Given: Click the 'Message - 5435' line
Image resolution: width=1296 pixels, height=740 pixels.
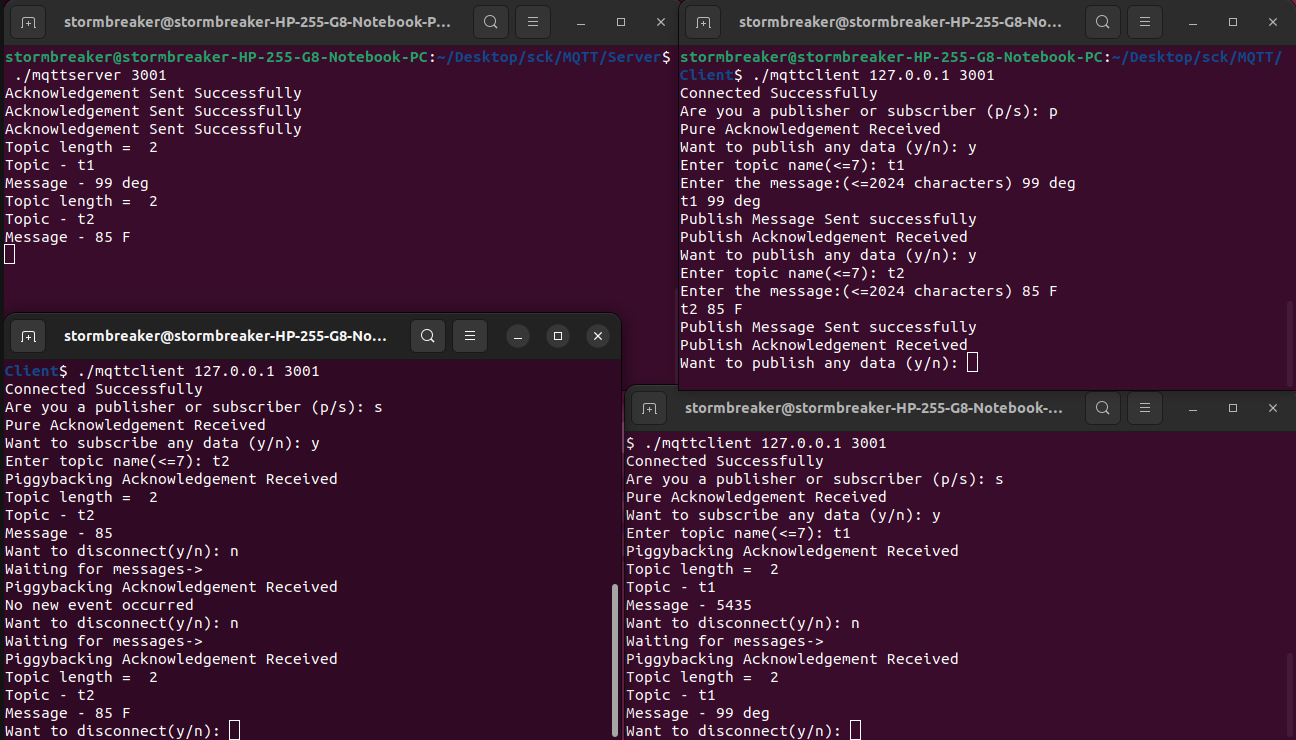Looking at the screenshot, I should [x=689, y=605].
